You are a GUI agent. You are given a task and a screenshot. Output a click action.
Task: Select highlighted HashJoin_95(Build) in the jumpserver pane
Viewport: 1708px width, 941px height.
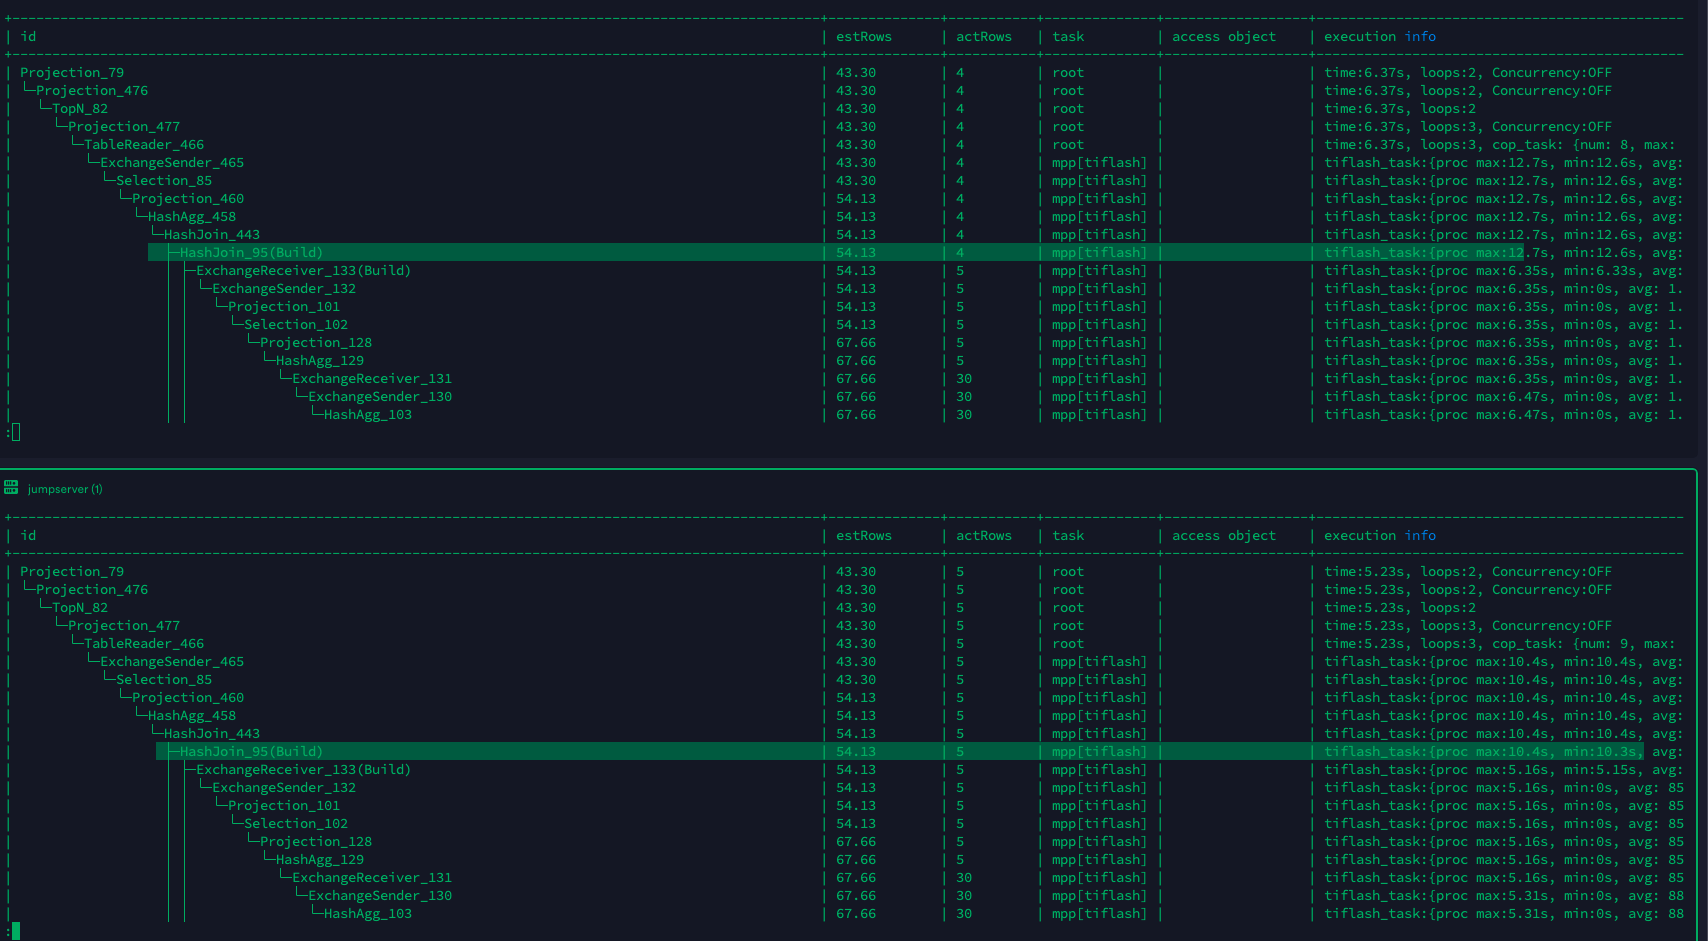[251, 752]
